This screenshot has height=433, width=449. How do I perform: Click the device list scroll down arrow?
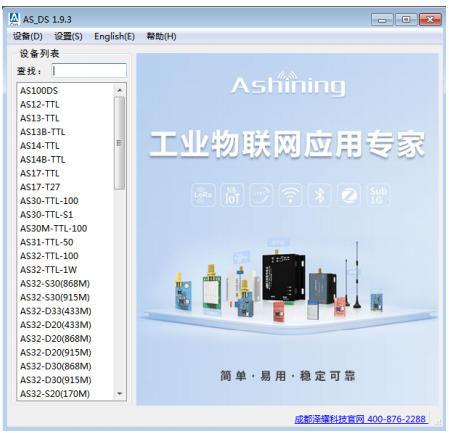pos(120,394)
